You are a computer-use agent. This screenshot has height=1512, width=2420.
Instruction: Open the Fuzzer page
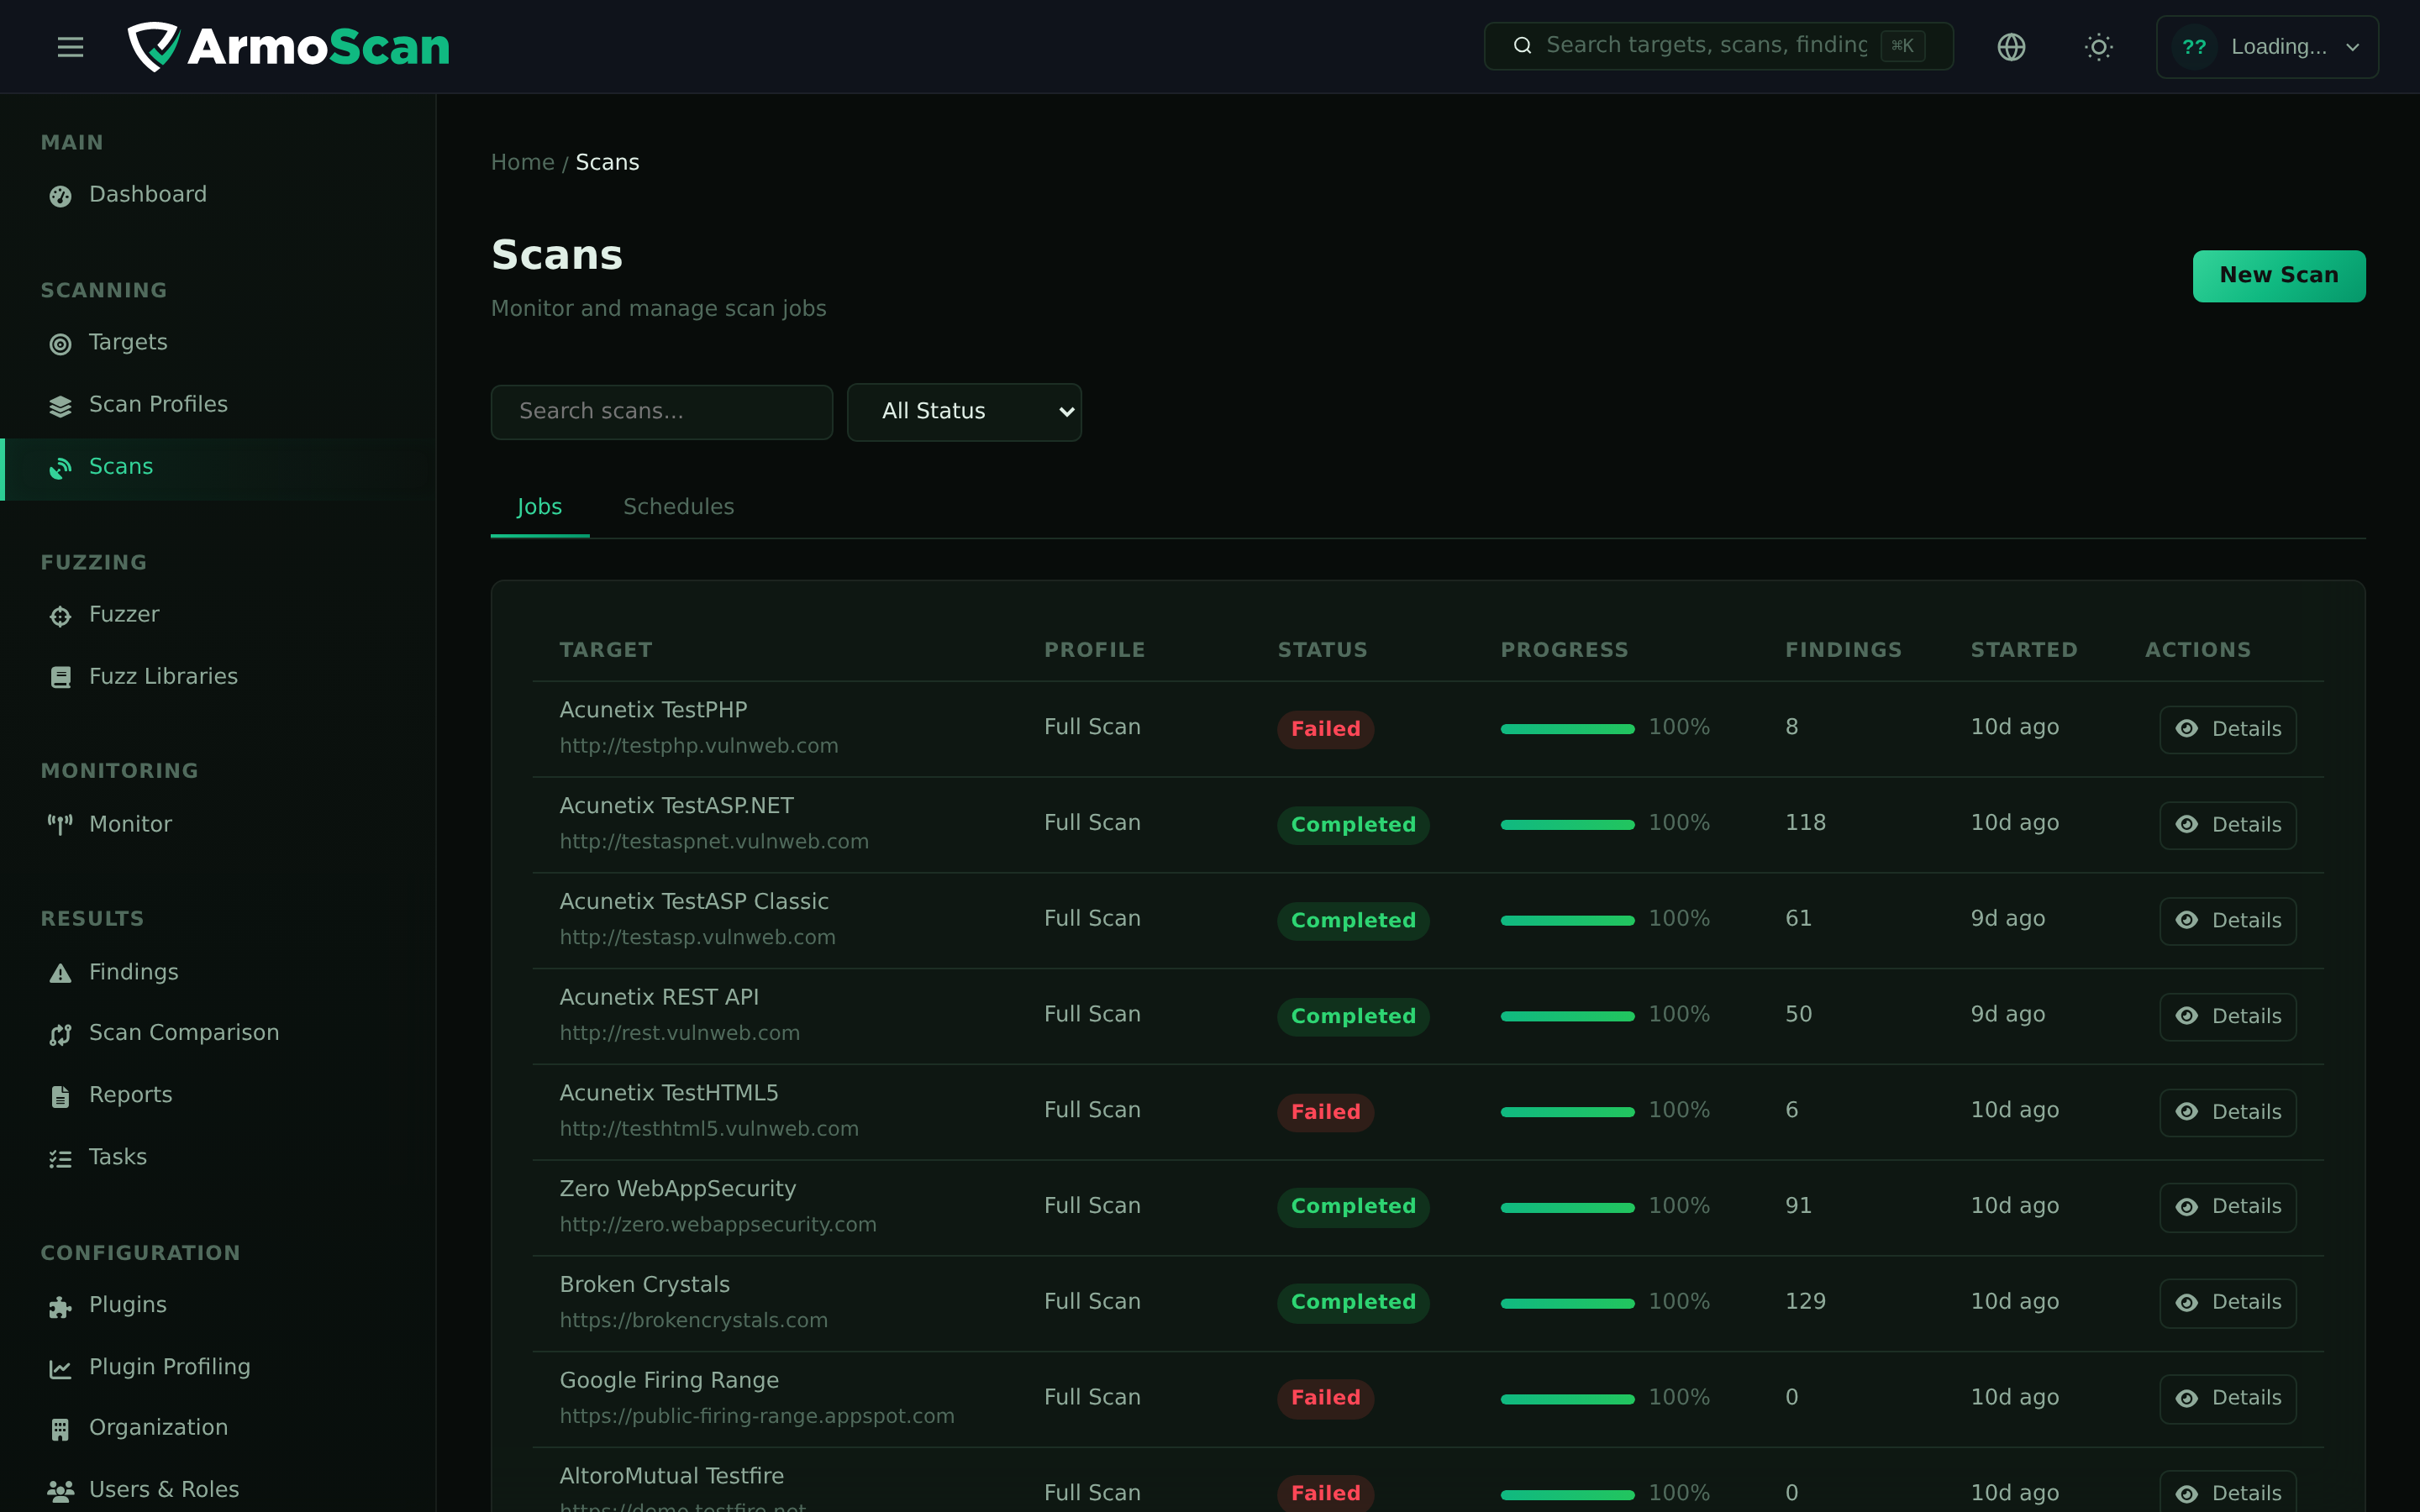(x=218, y=615)
